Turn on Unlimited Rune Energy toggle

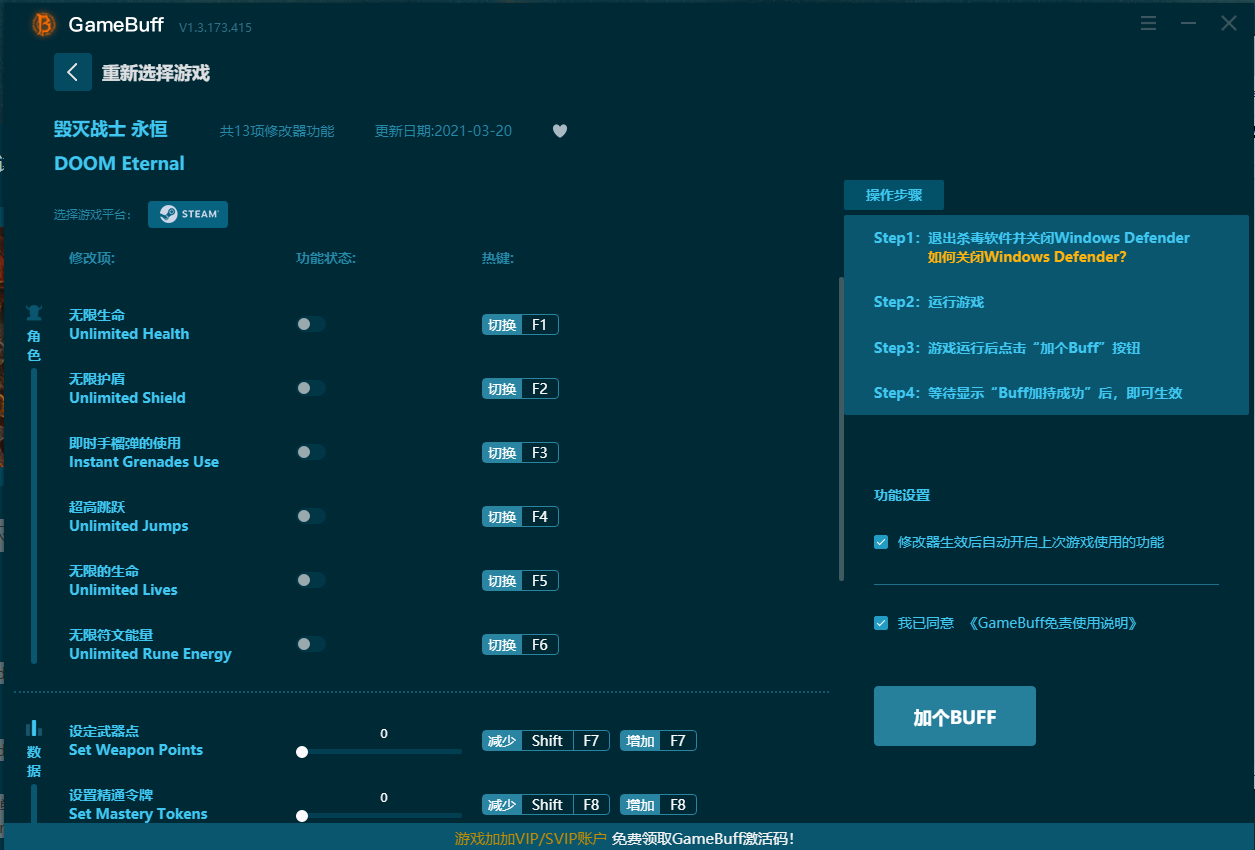click(310, 644)
